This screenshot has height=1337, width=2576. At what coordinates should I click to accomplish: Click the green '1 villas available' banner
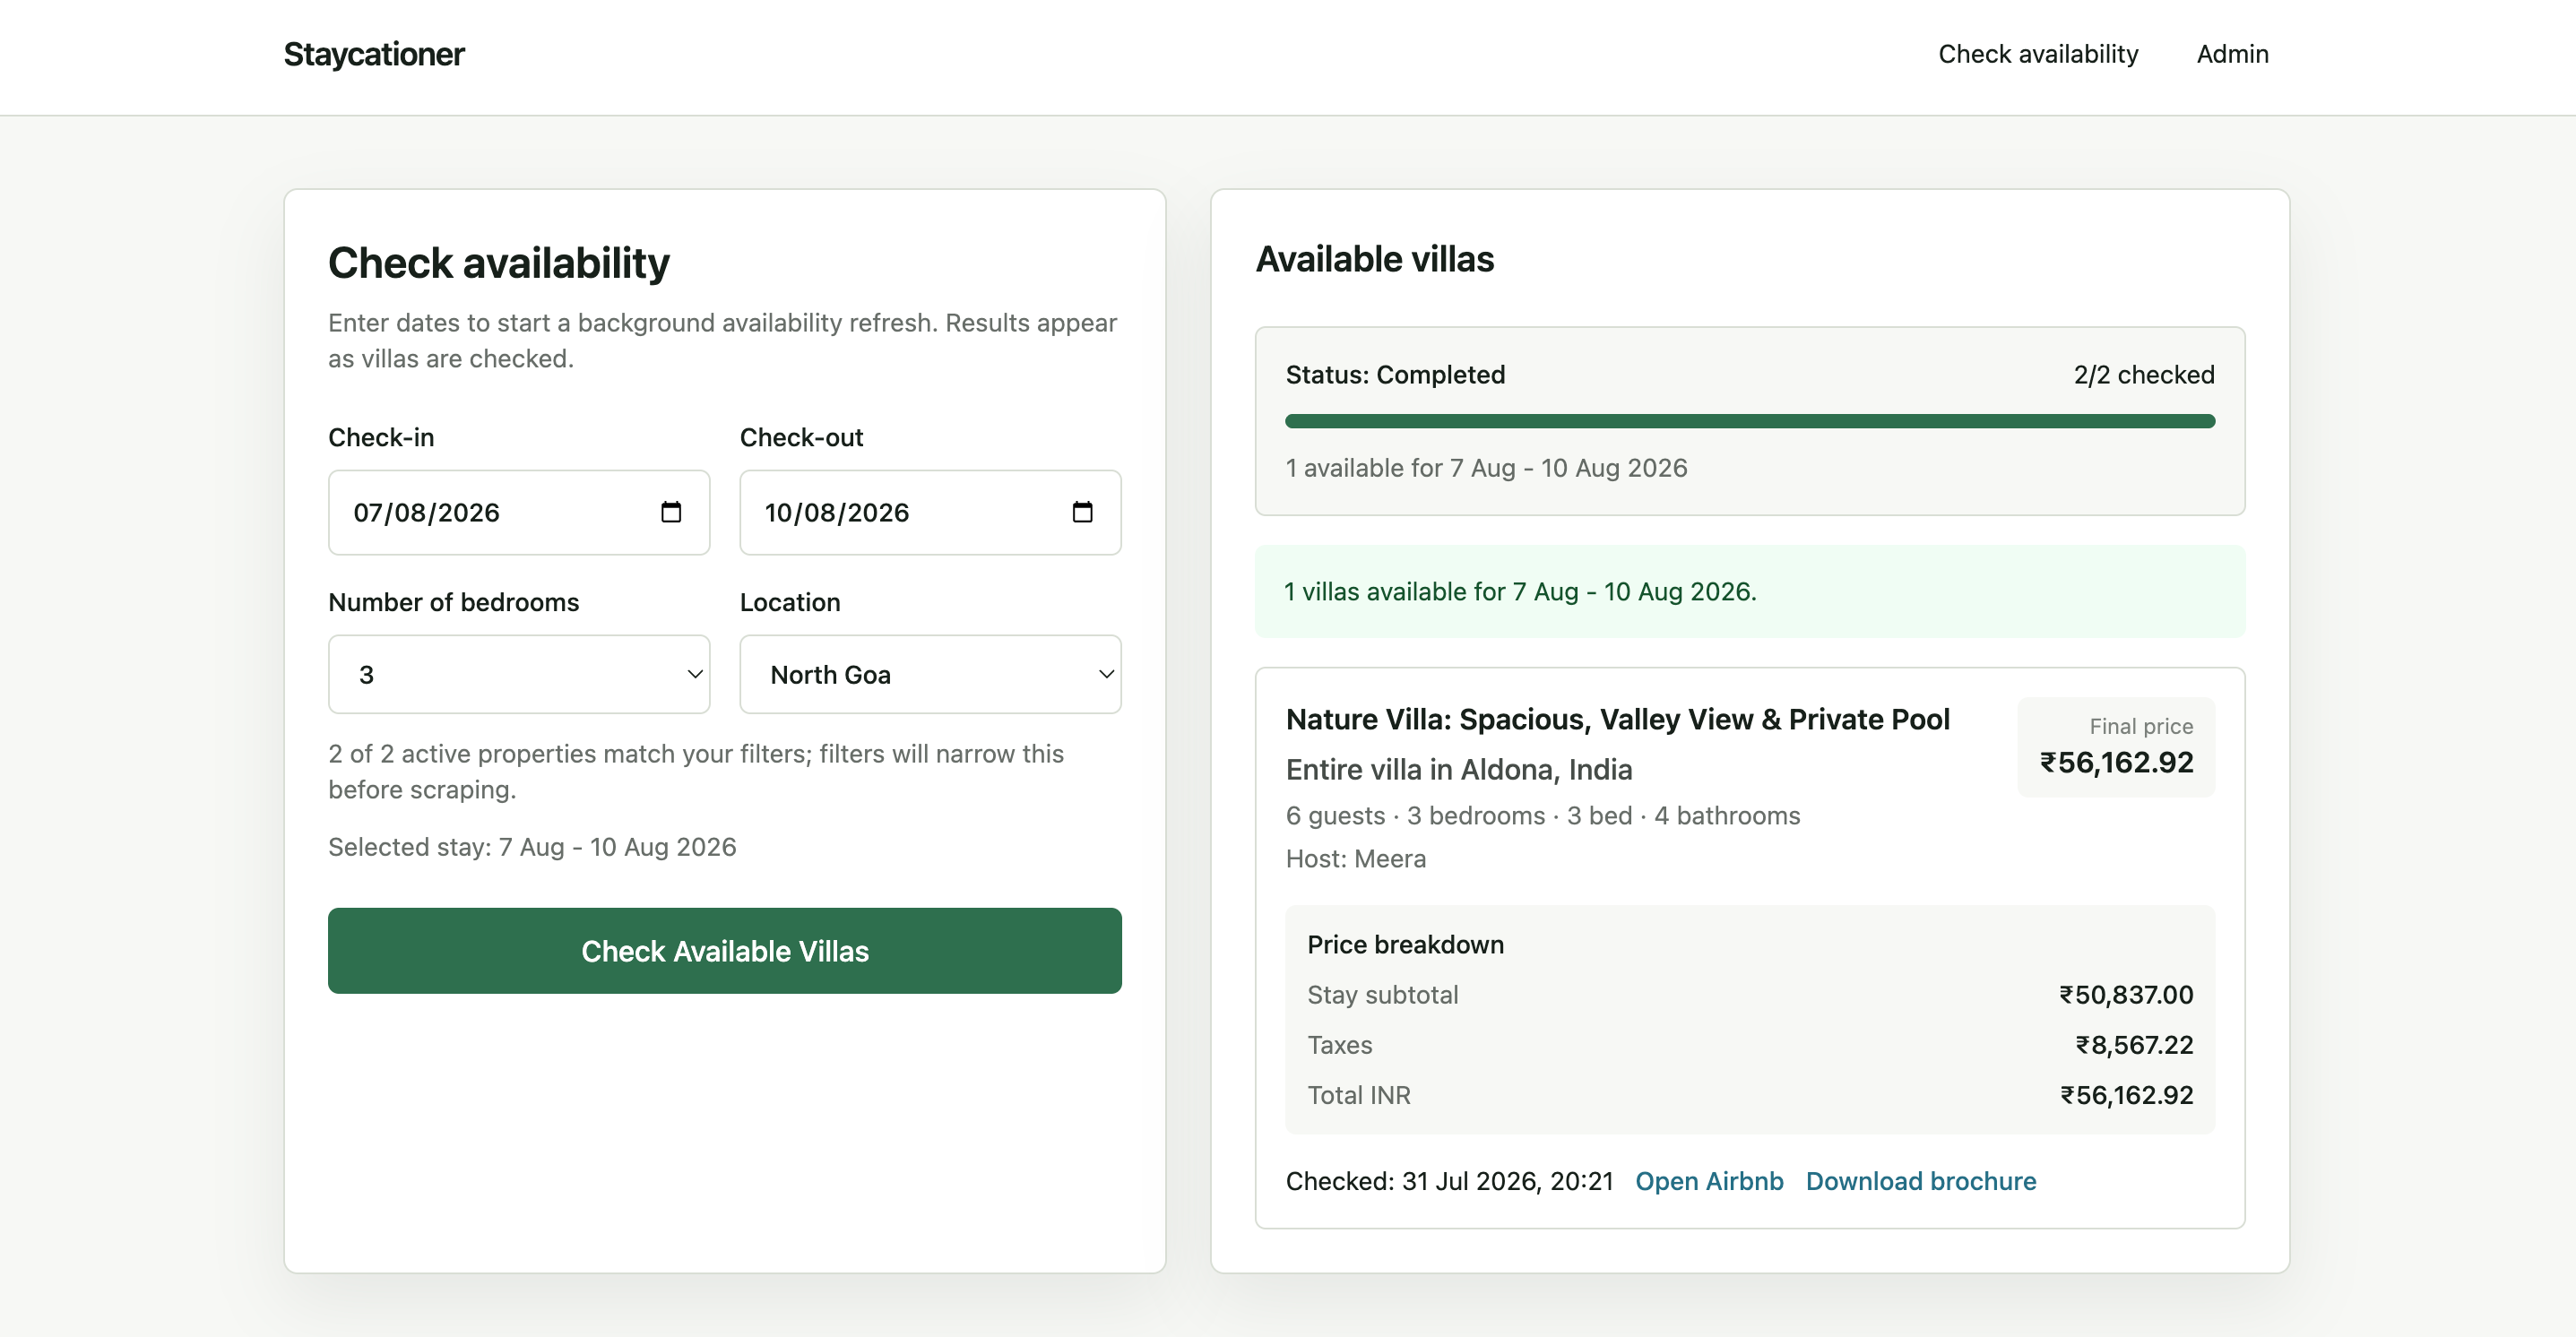[x=1750, y=591]
